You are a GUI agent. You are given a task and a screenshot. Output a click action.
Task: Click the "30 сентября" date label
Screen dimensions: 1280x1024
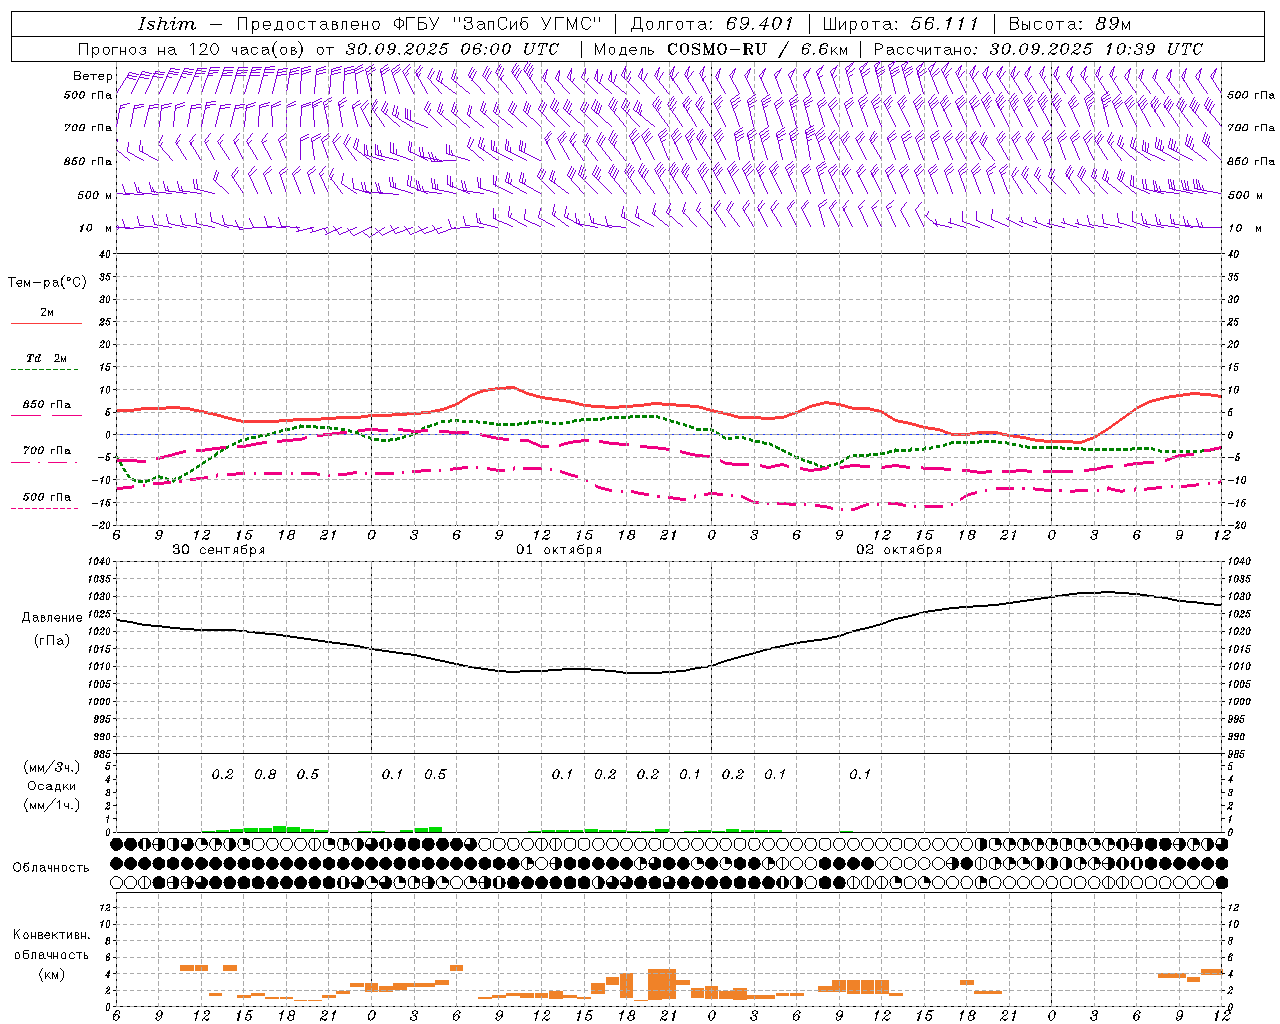219,550
